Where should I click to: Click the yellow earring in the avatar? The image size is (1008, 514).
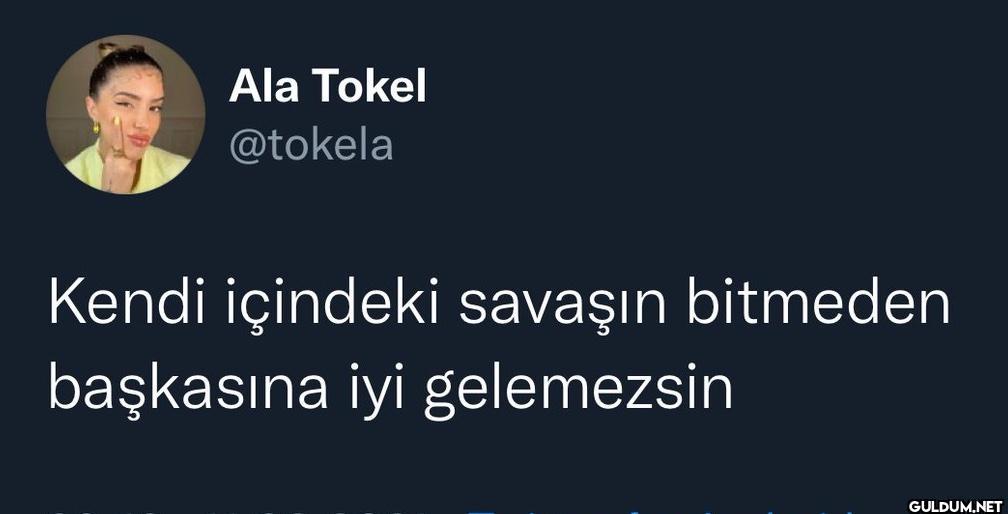[96, 127]
